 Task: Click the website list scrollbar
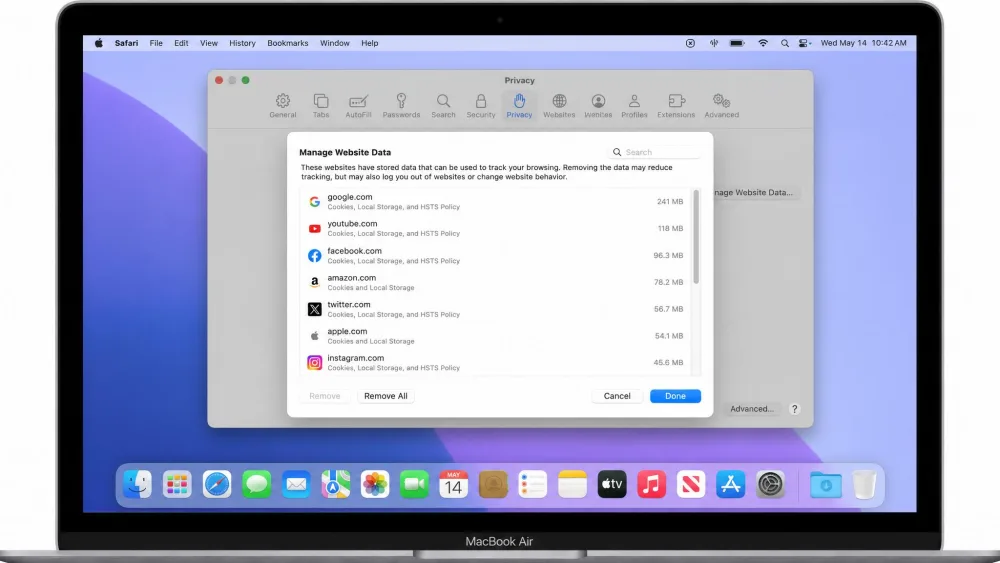click(x=696, y=237)
